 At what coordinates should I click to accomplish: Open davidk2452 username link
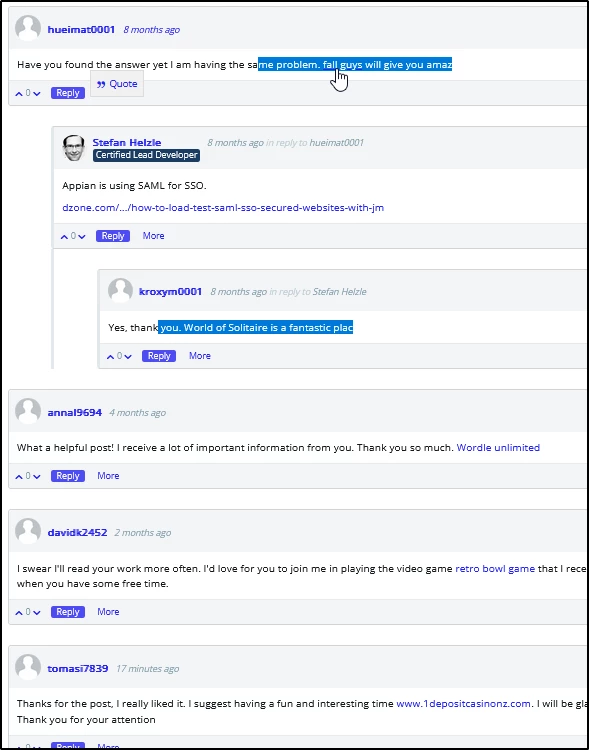pos(77,533)
